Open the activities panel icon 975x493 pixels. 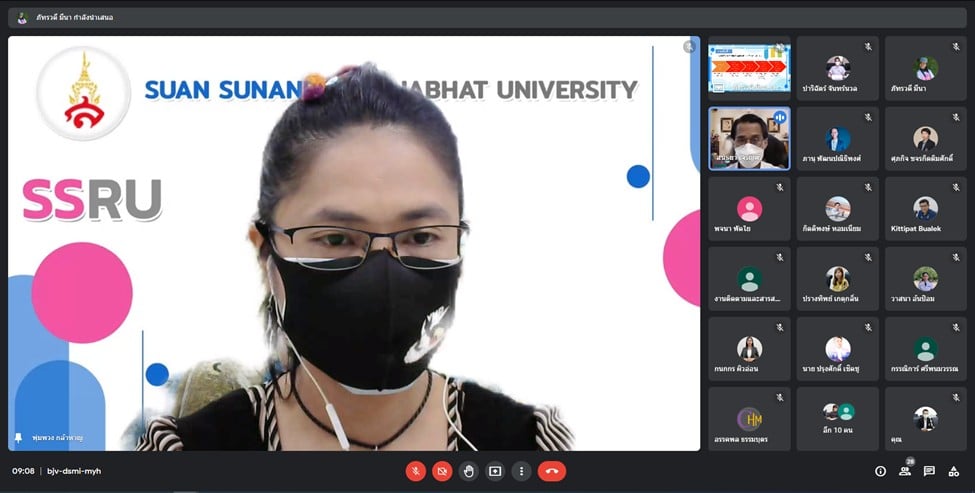click(x=954, y=471)
